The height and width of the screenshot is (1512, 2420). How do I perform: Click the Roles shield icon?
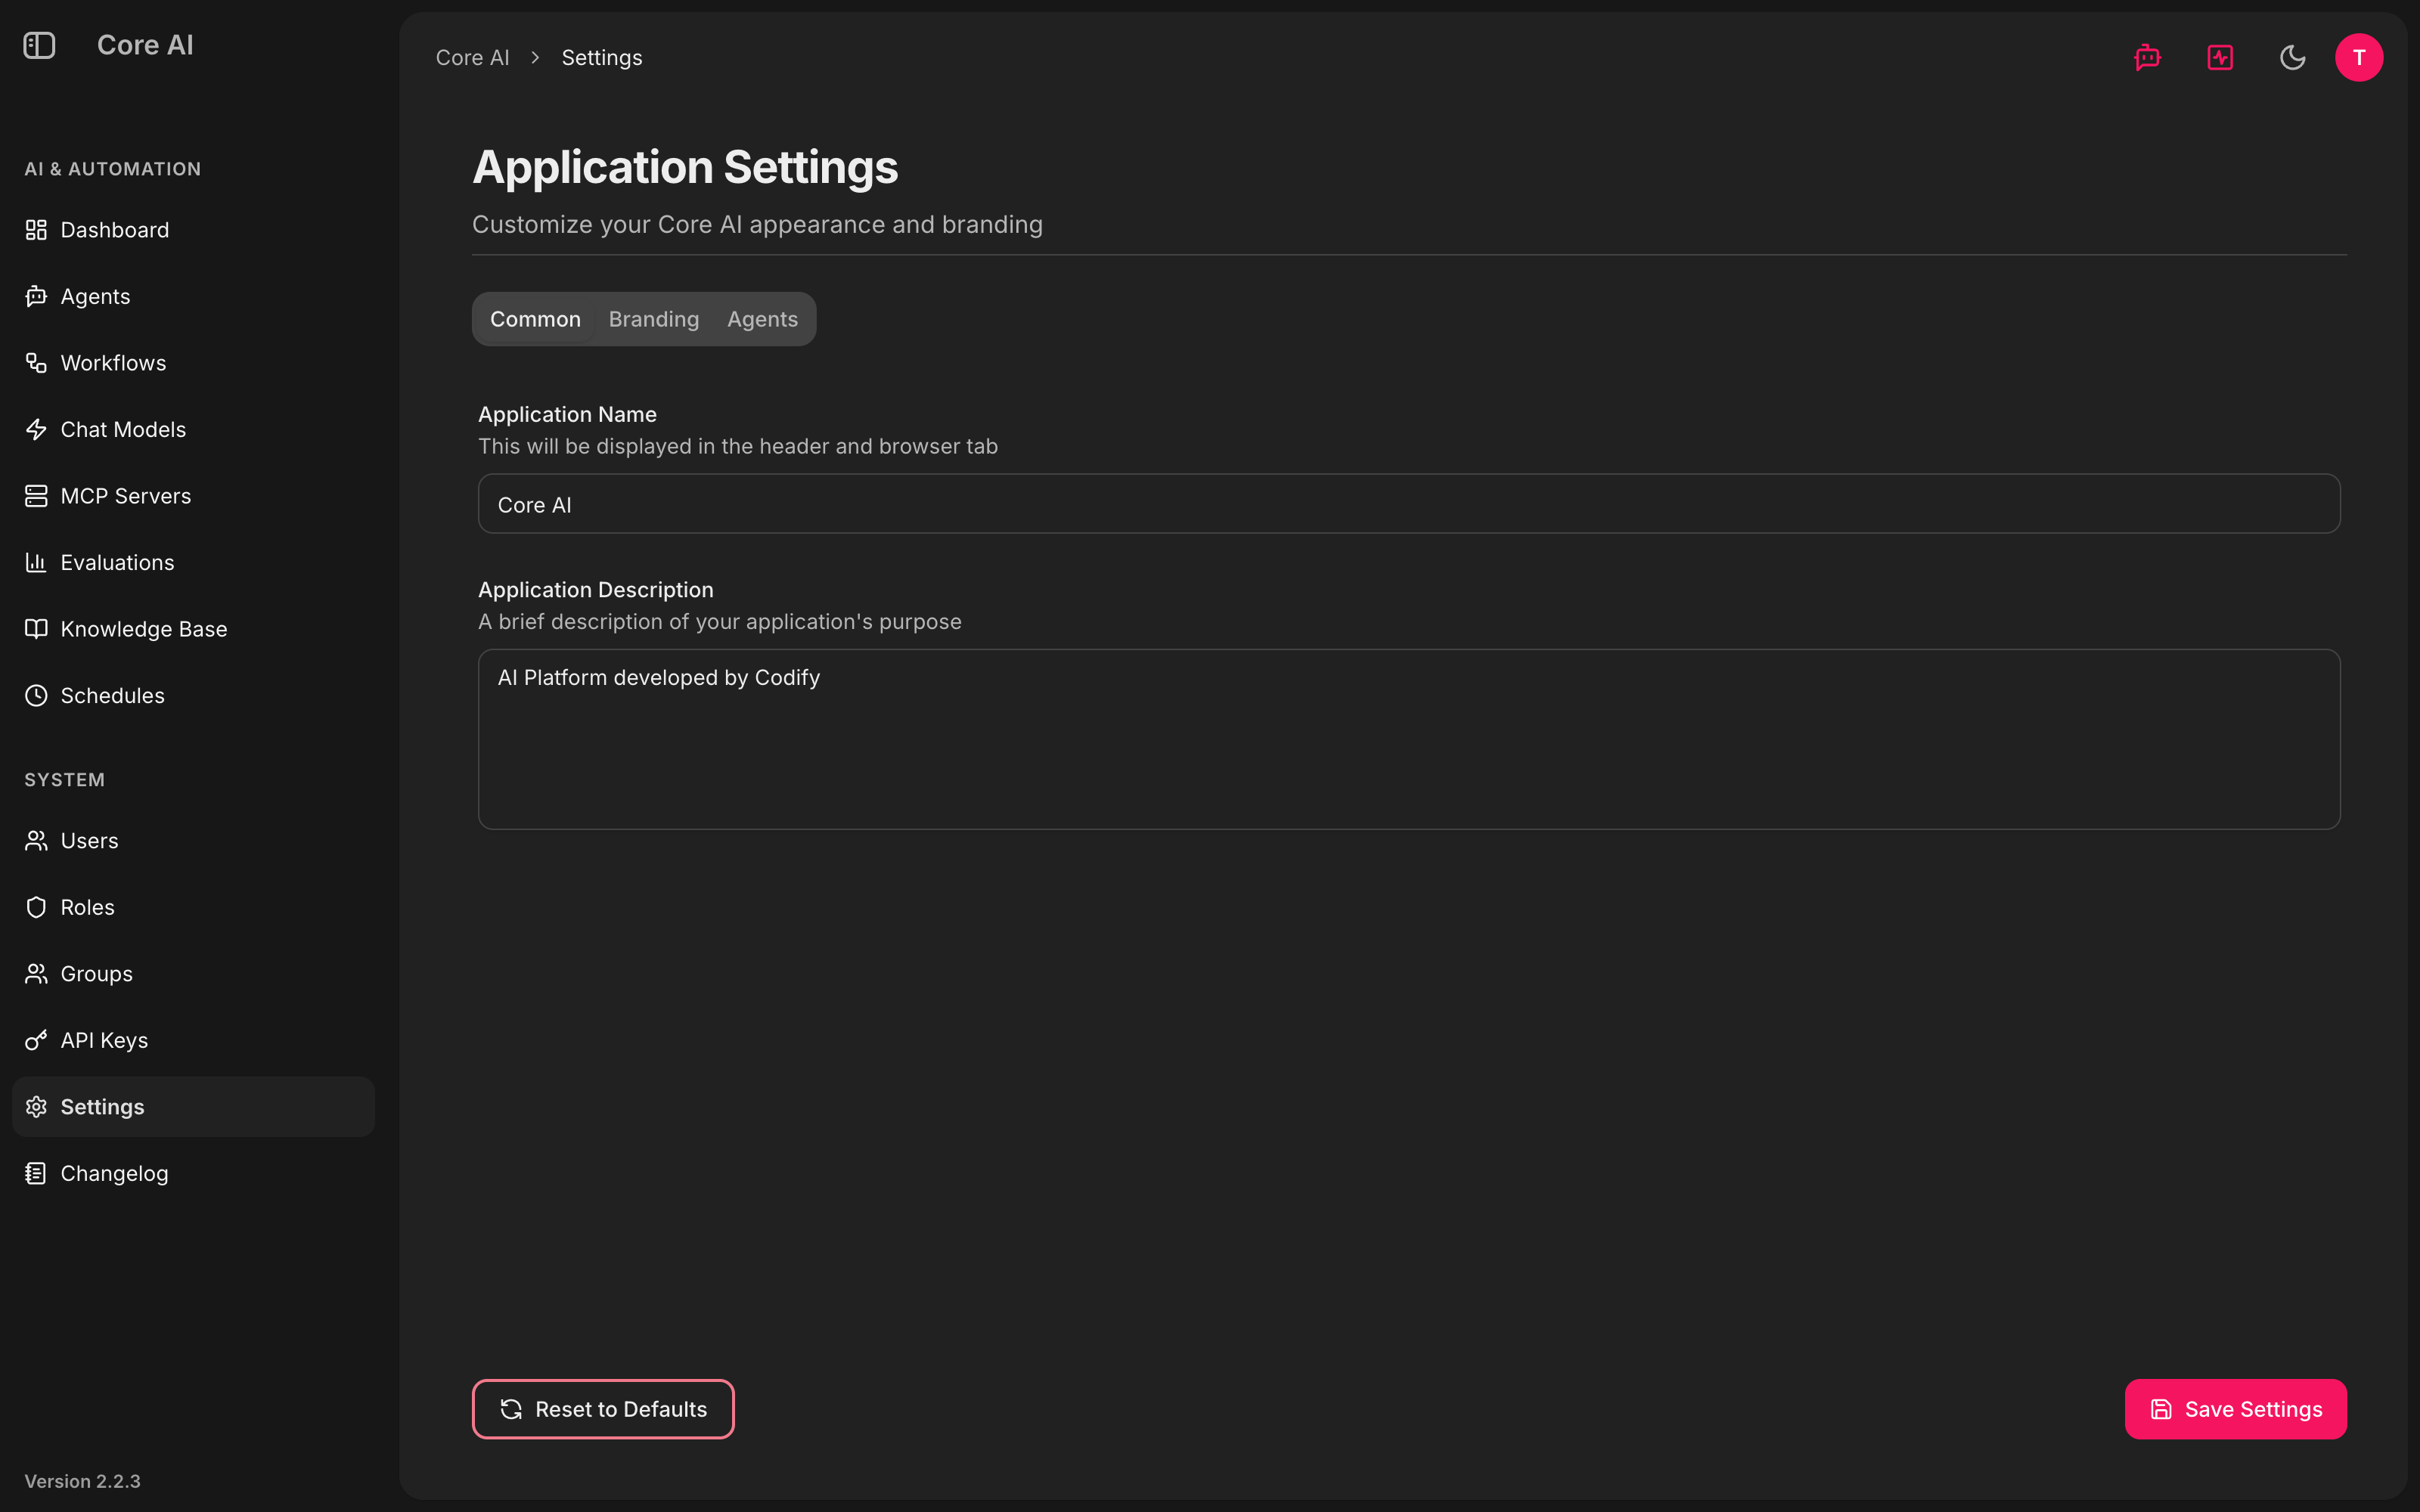coord(36,907)
